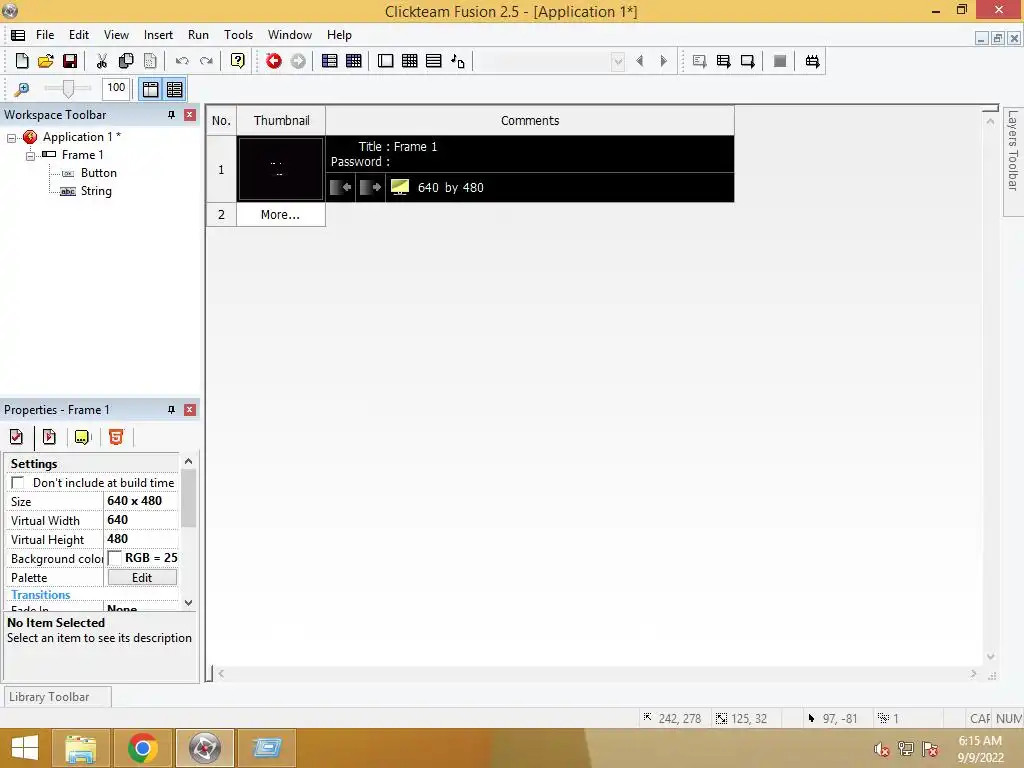Collapse the Application 1 tree node
1024x768 pixels.
tap(11, 138)
